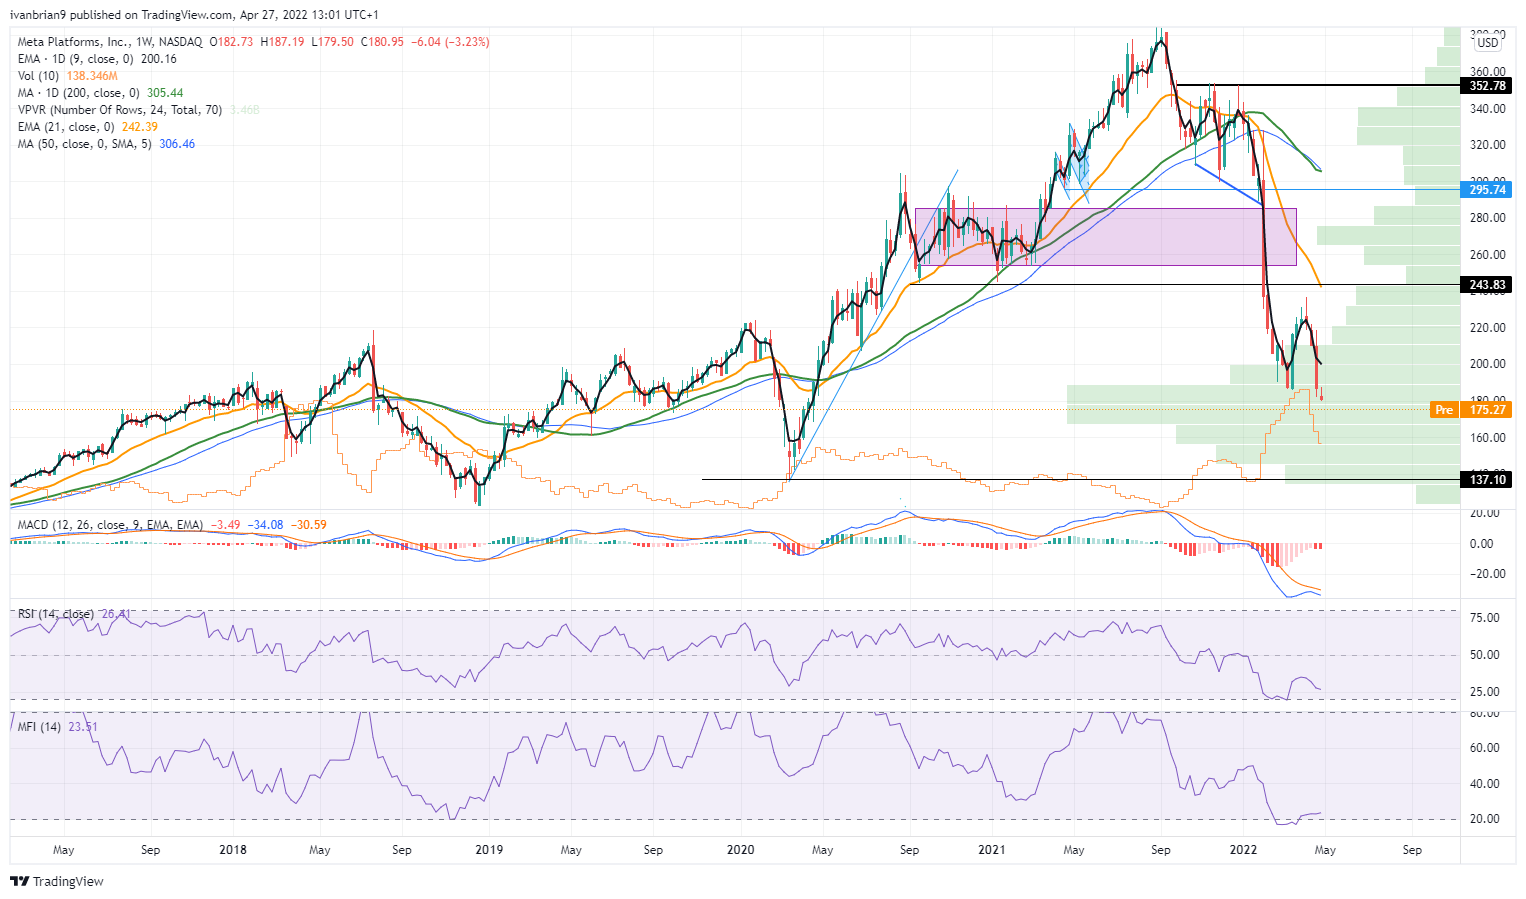The height and width of the screenshot is (899, 1526).
Task: Click the C180.95 close price value
Action: tap(382, 42)
